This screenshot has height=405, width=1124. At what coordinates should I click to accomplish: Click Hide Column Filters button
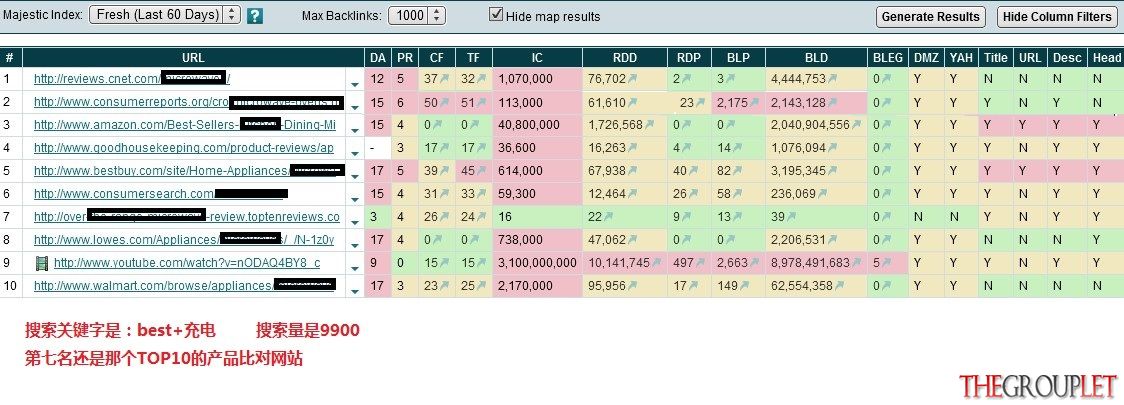pos(1057,17)
